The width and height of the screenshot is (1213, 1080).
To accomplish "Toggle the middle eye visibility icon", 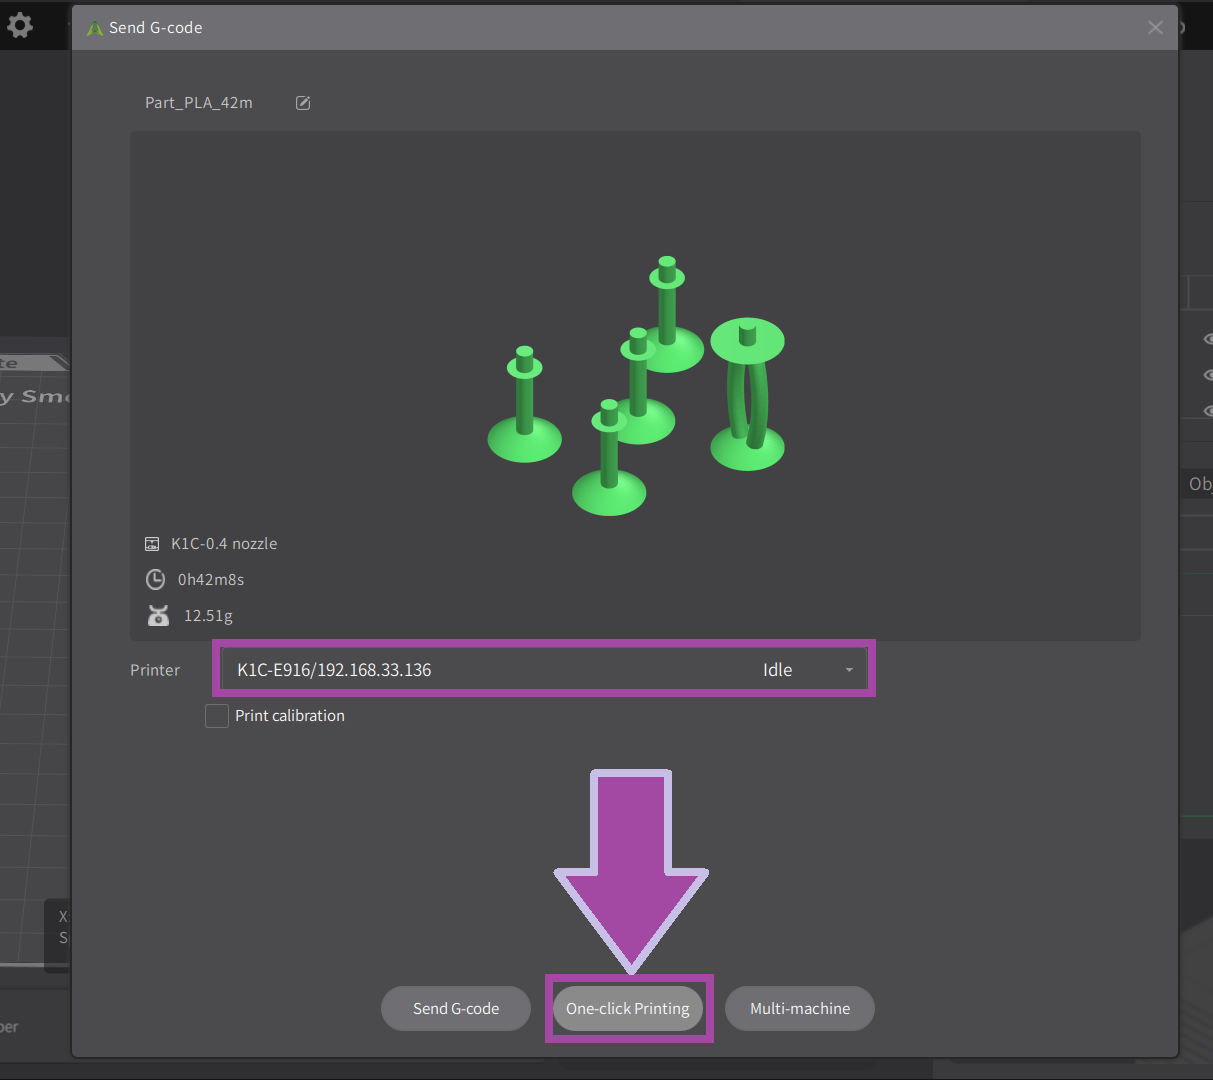I will click(x=1207, y=375).
